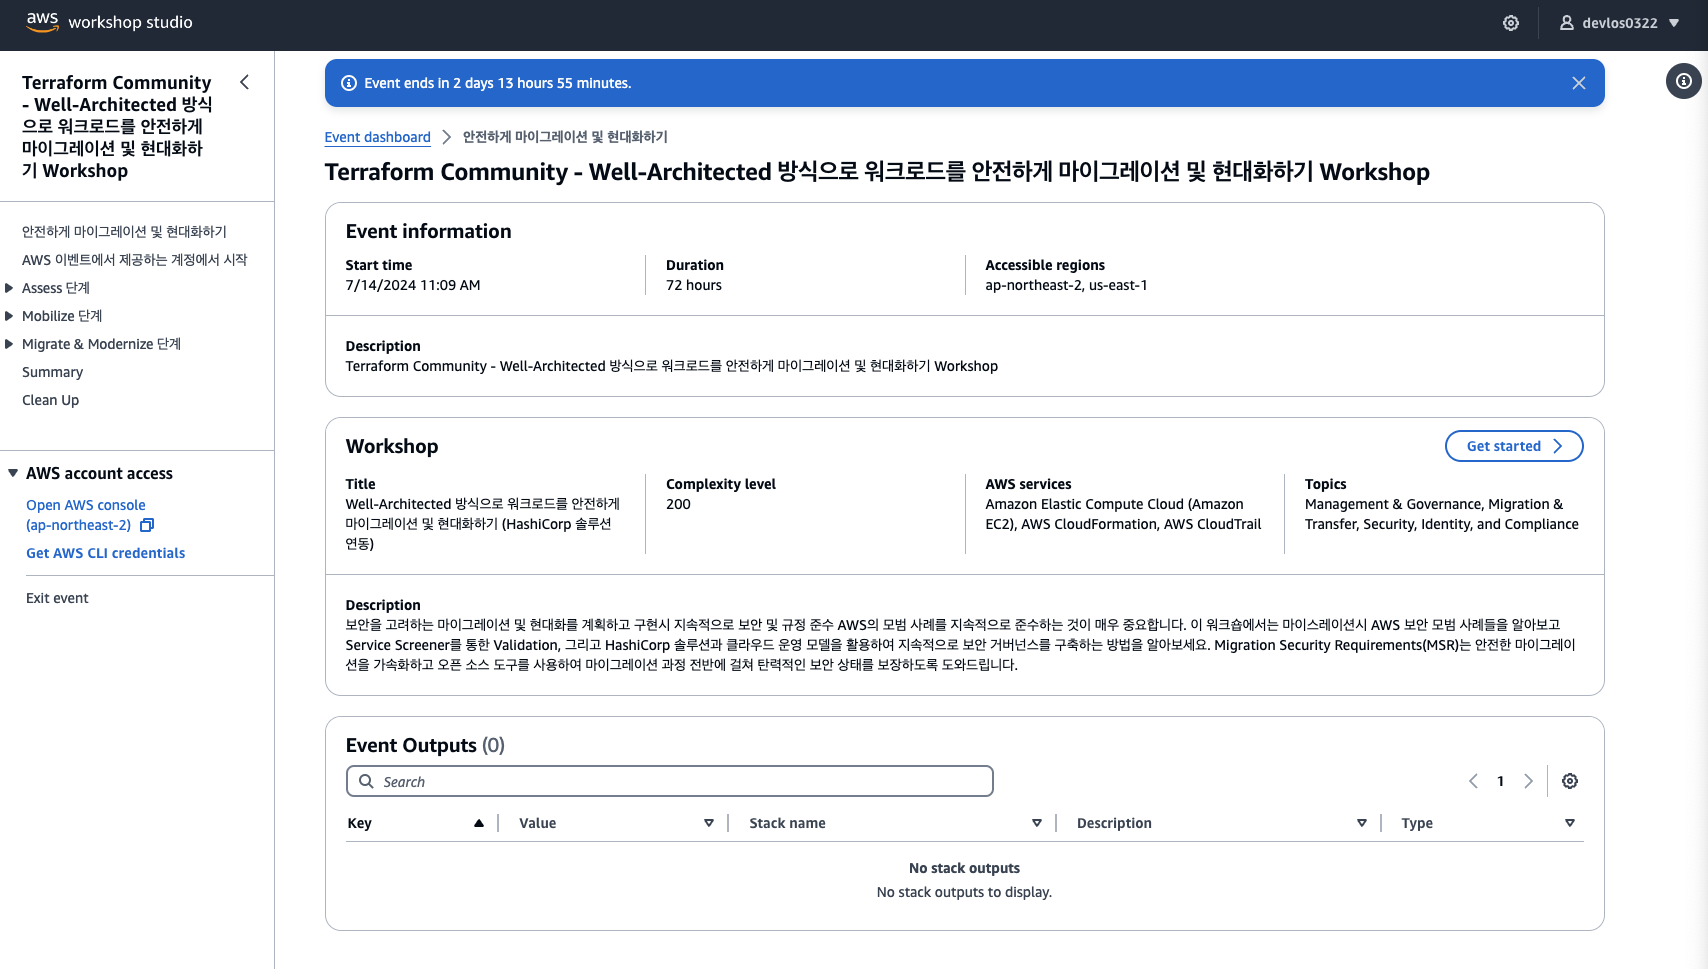Viewport: 1708px width, 969px height.
Task: Collapse the left navigation sidebar
Action: (x=244, y=82)
